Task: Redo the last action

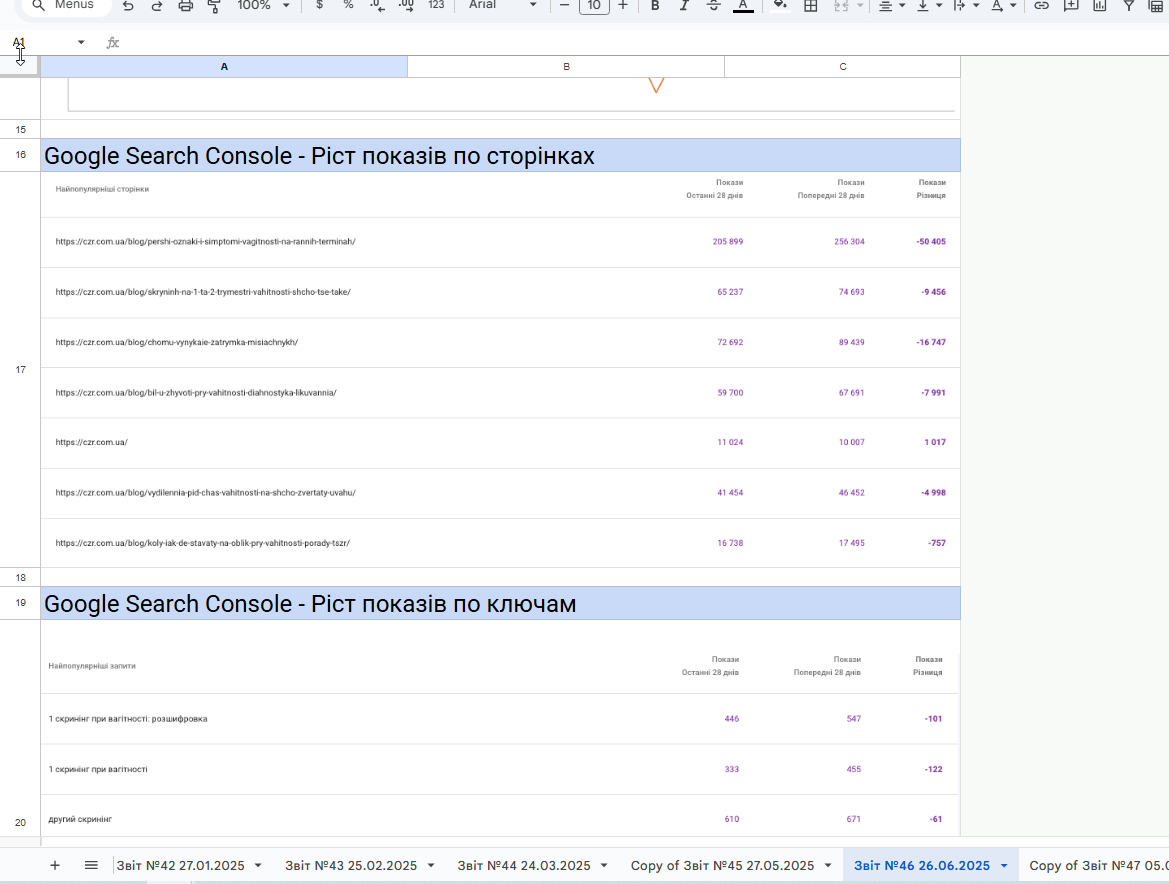Action: [x=157, y=5]
